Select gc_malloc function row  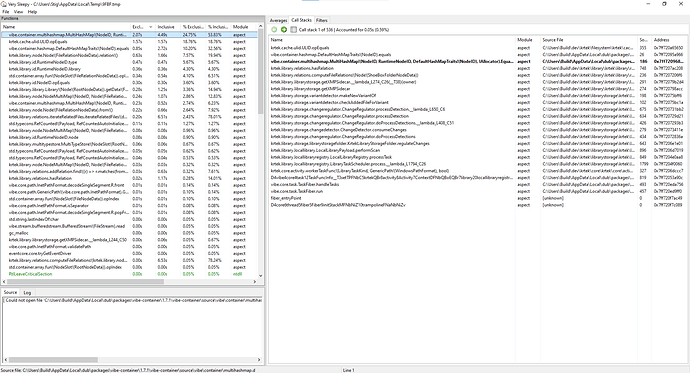coord(129,233)
